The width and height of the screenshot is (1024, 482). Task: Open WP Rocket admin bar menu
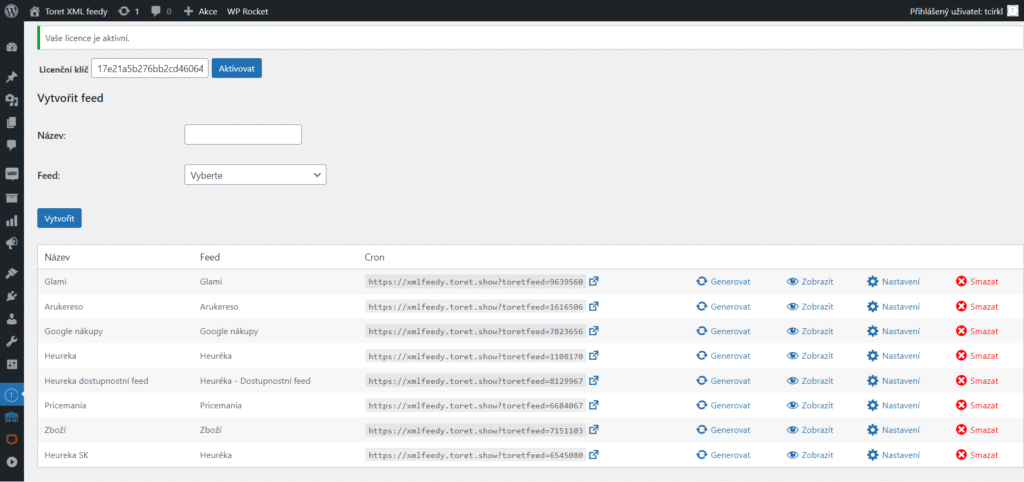pyautogui.click(x=248, y=11)
